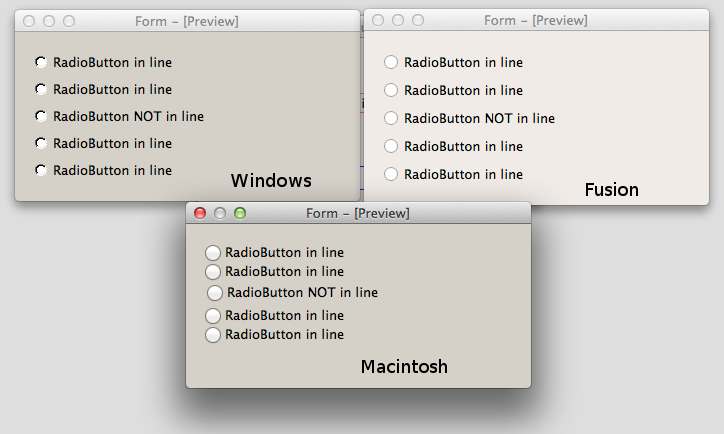Select first radio button in Fusion-style form
Viewport: 724px width, 434px height.
click(391, 62)
